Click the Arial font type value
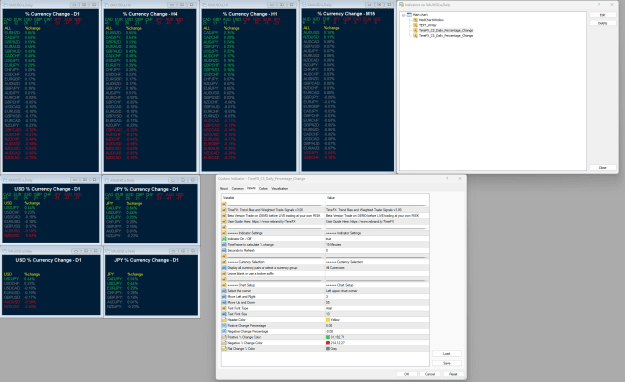The height and width of the screenshot is (382, 625). click(x=377, y=308)
